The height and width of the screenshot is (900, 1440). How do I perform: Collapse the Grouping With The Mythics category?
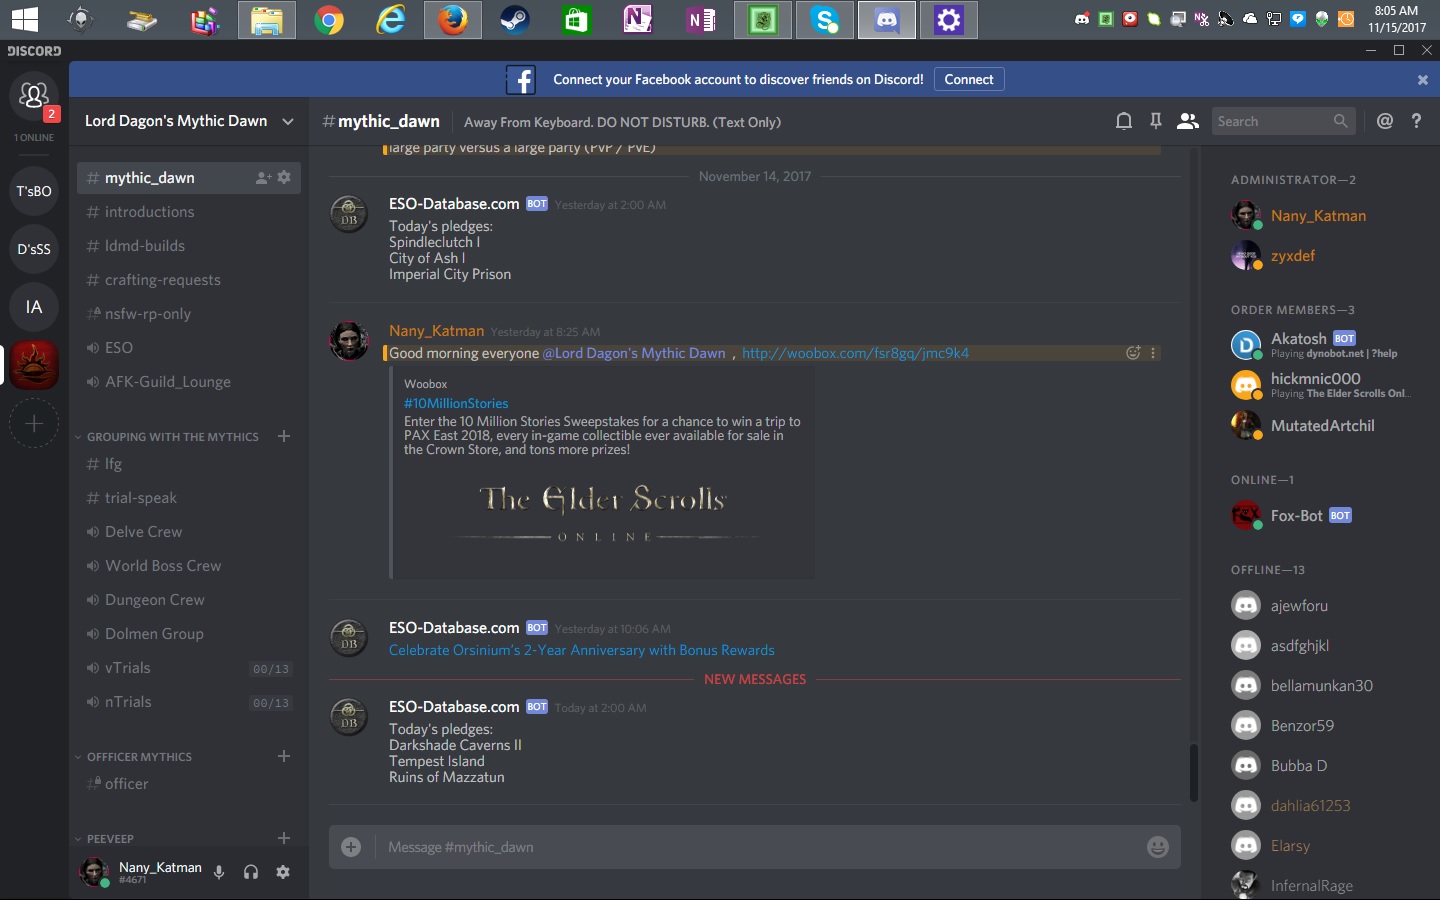pyautogui.click(x=172, y=437)
